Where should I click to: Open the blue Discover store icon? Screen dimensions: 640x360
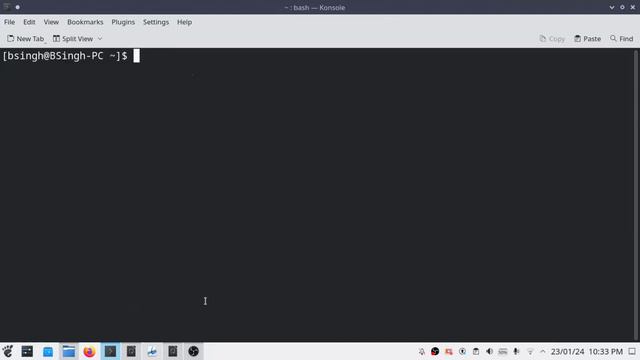click(x=48, y=351)
